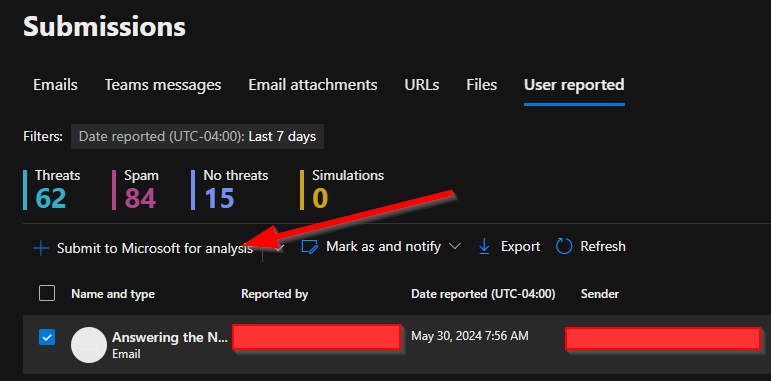
Task: Open the Answering the N... submission
Action: [x=170, y=337]
